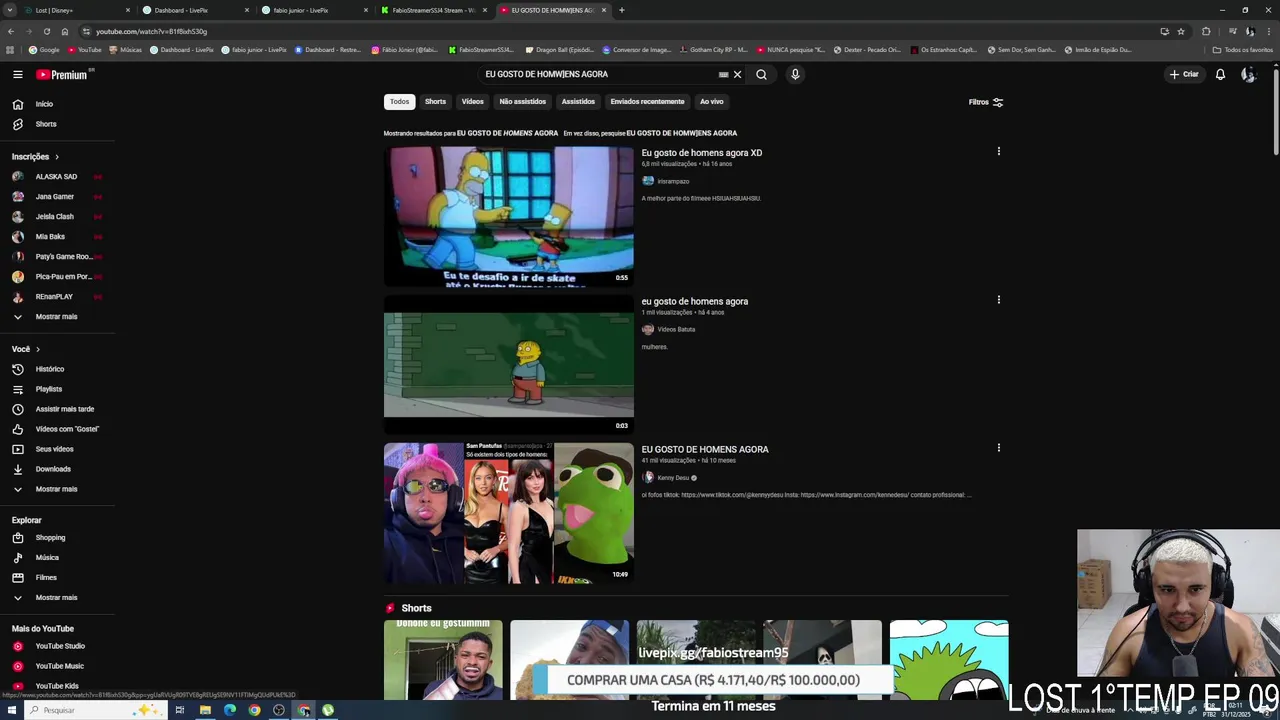Select the Vídeos filter chip

coord(472,102)
